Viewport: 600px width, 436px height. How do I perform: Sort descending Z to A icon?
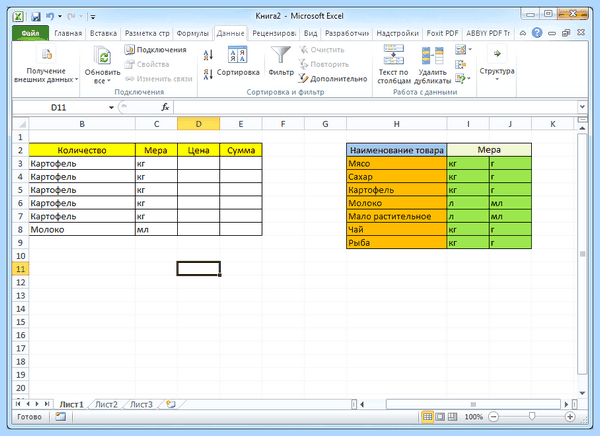(208, 74)
